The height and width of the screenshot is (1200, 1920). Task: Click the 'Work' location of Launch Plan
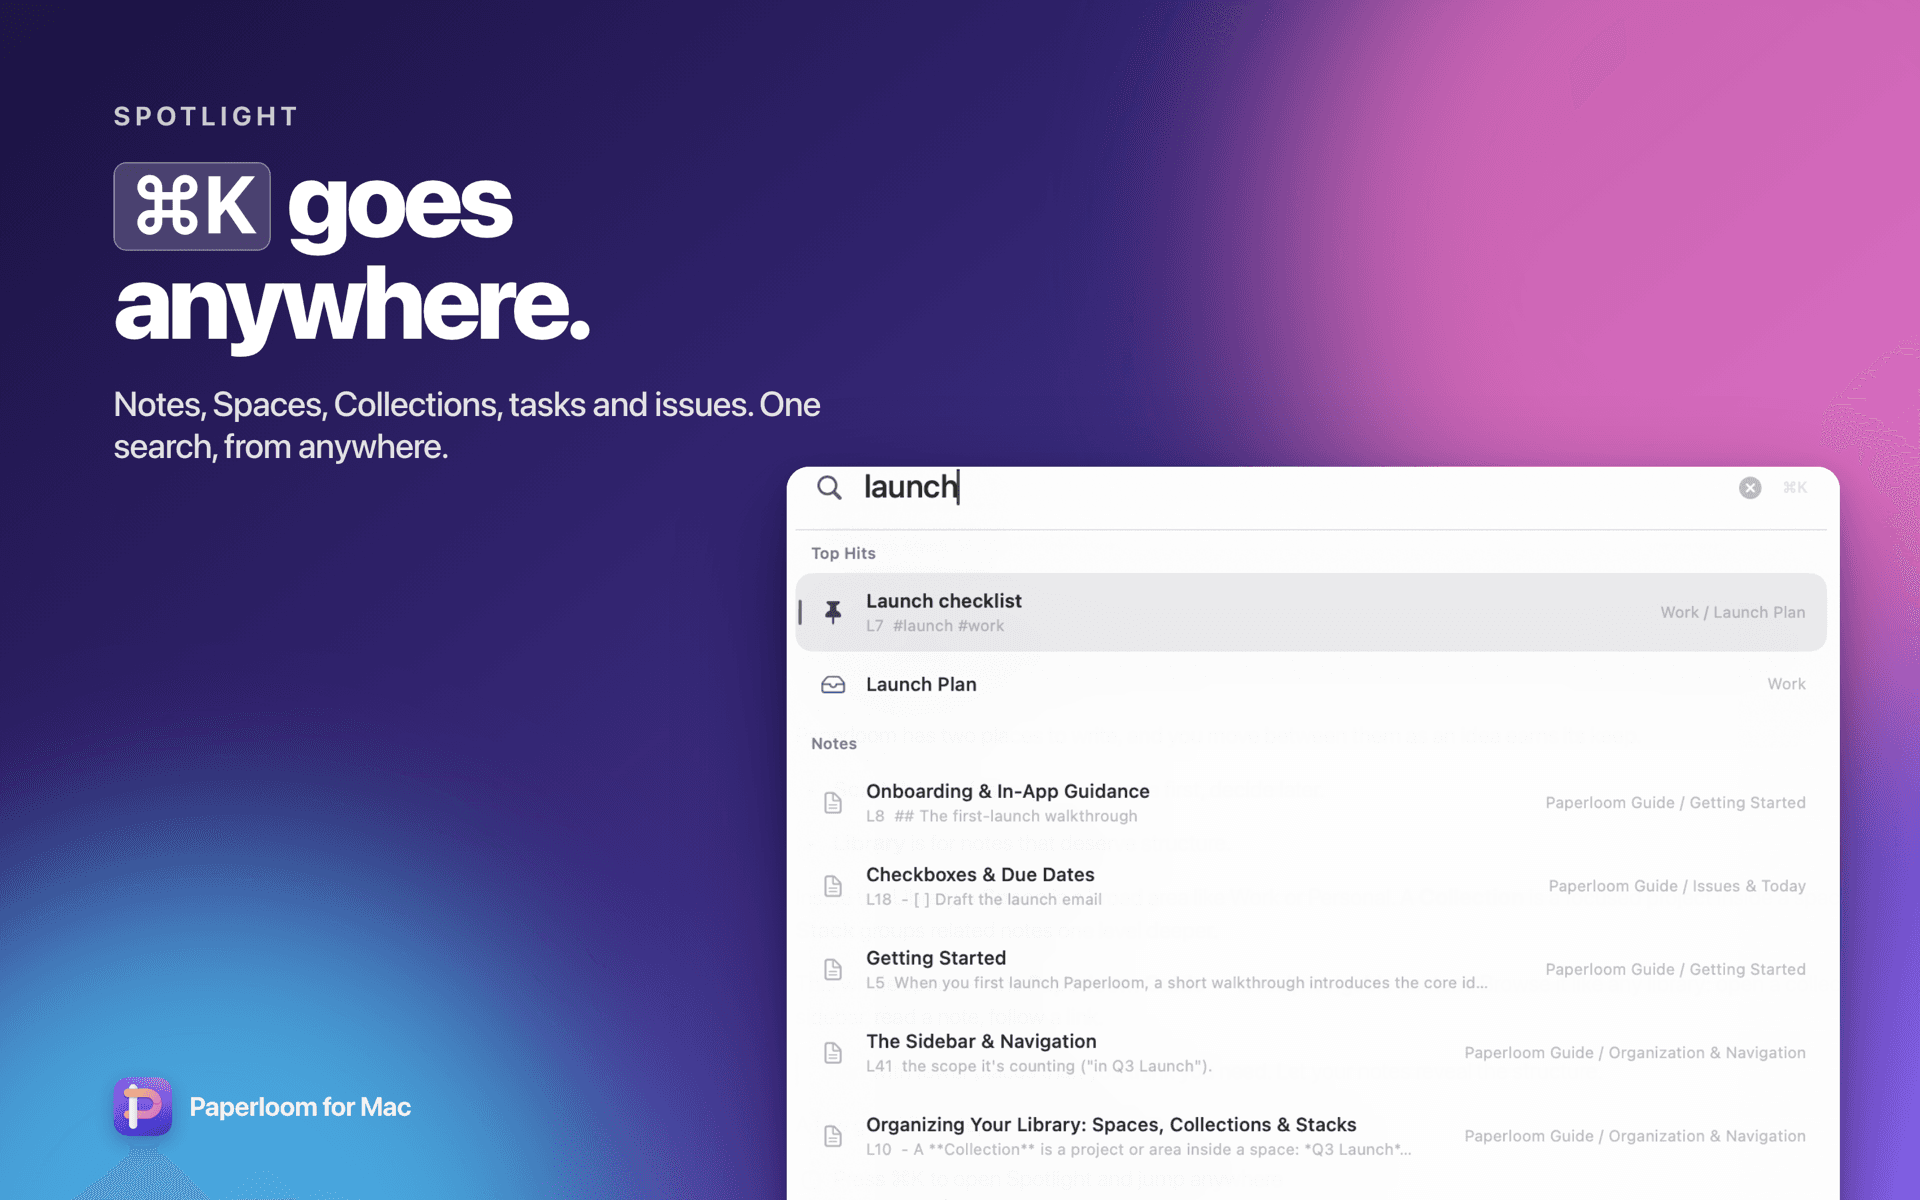(x=1786, y=684)
